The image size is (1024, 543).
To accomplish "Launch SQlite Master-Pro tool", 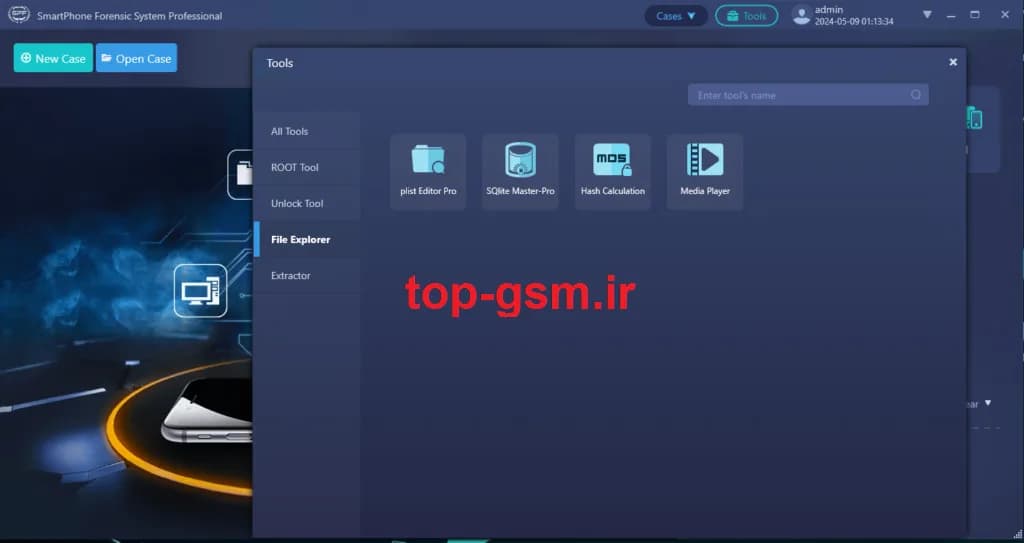I will click(520, 171).
